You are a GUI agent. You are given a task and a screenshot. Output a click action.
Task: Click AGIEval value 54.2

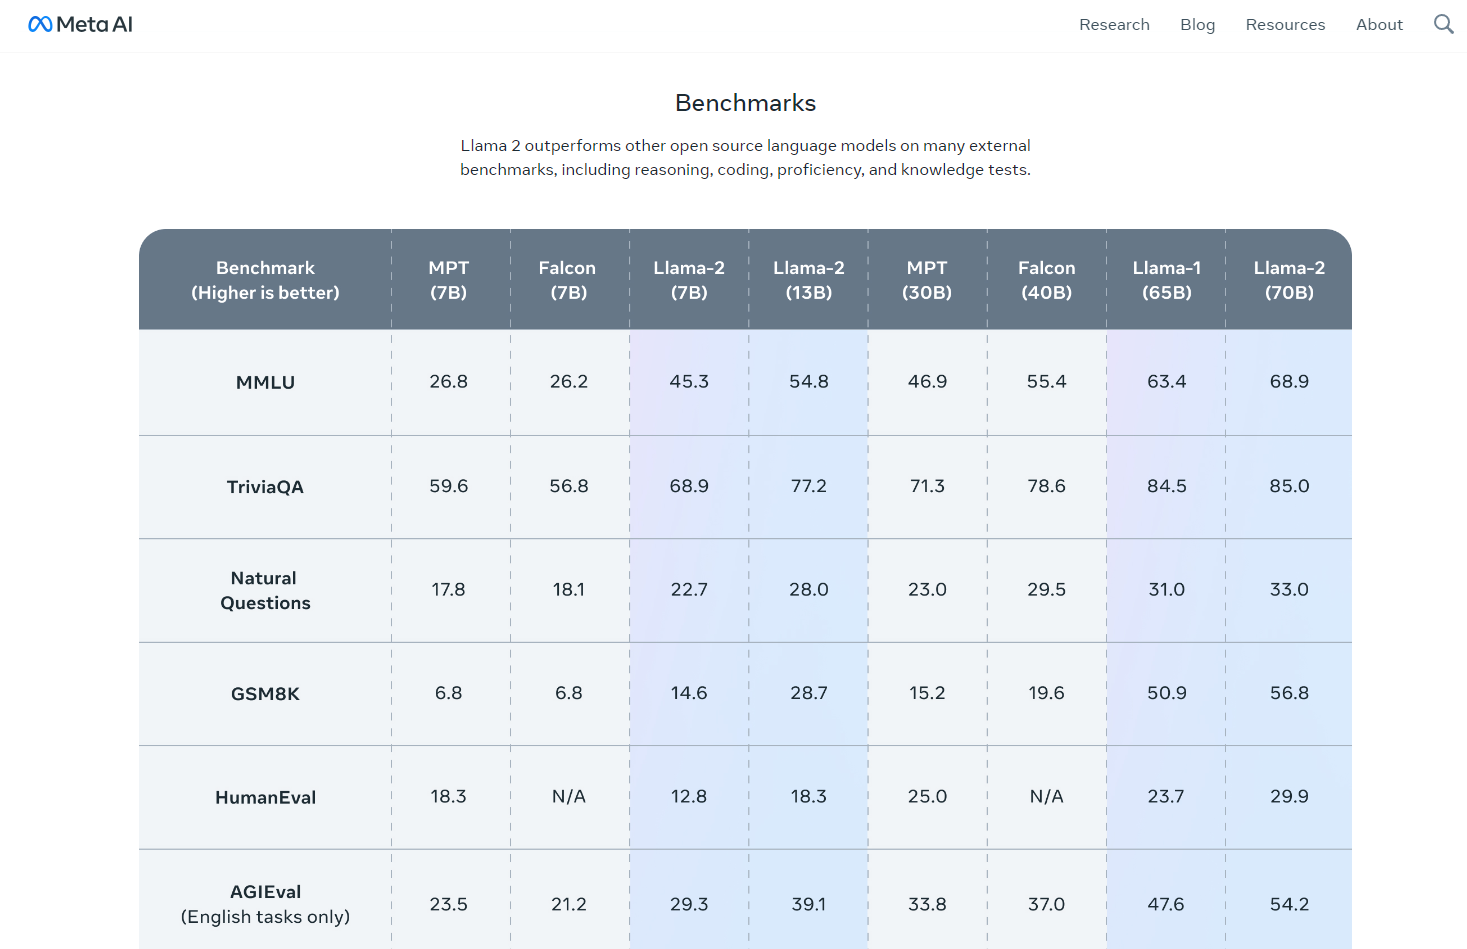click(1289, 904)
